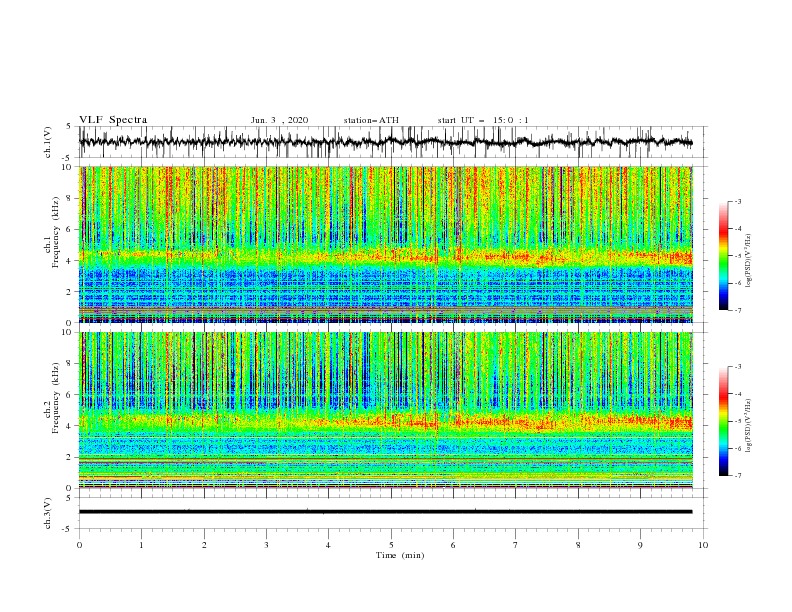Image resolution: width=792 pixels, height=612 pixels.
Task: Click the ch.3 flat black signal trace
Action: (385, 512)
